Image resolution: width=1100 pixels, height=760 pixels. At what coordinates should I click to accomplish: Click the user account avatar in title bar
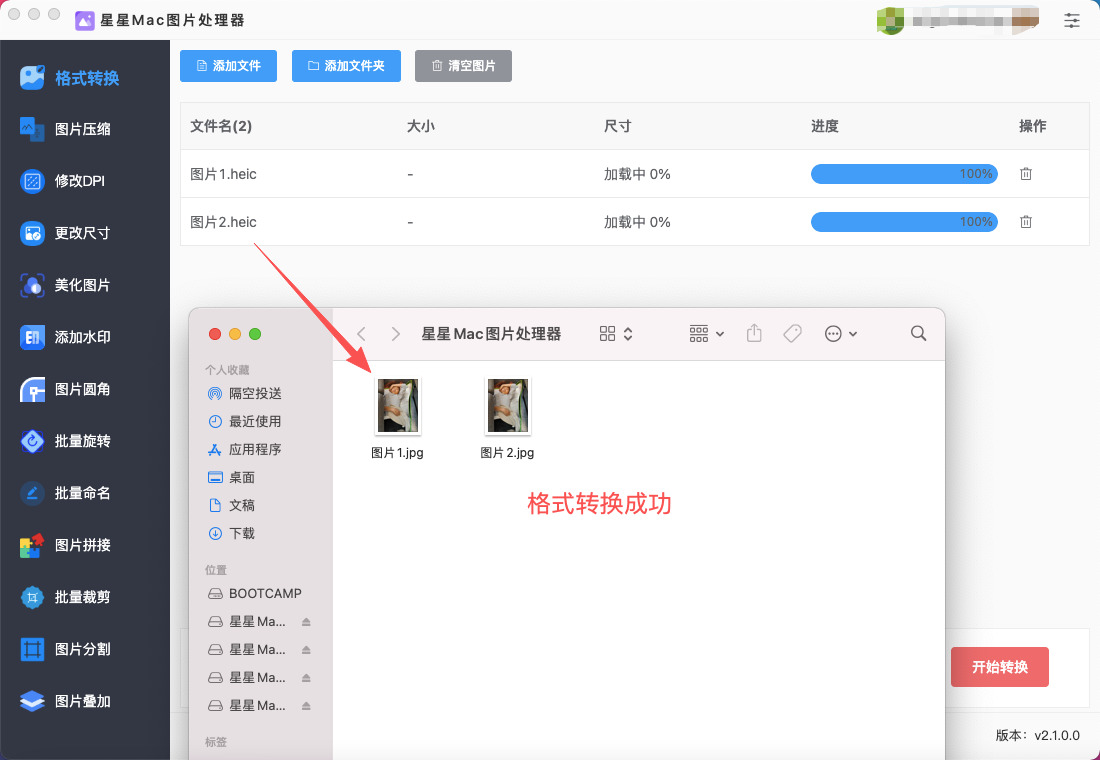[890, 20]
